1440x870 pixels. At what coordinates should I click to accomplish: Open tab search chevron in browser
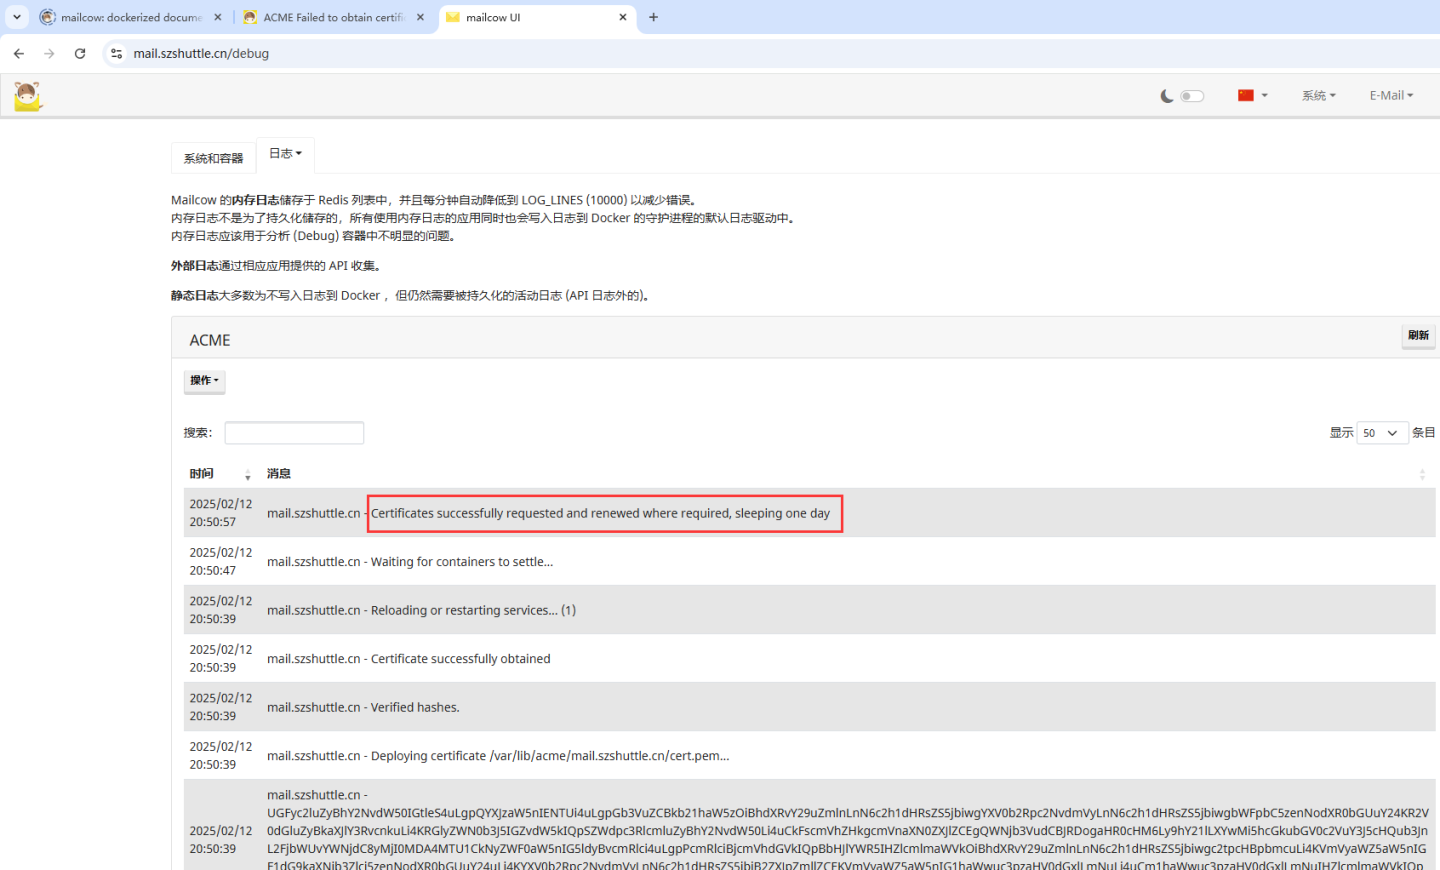(17, 17)
